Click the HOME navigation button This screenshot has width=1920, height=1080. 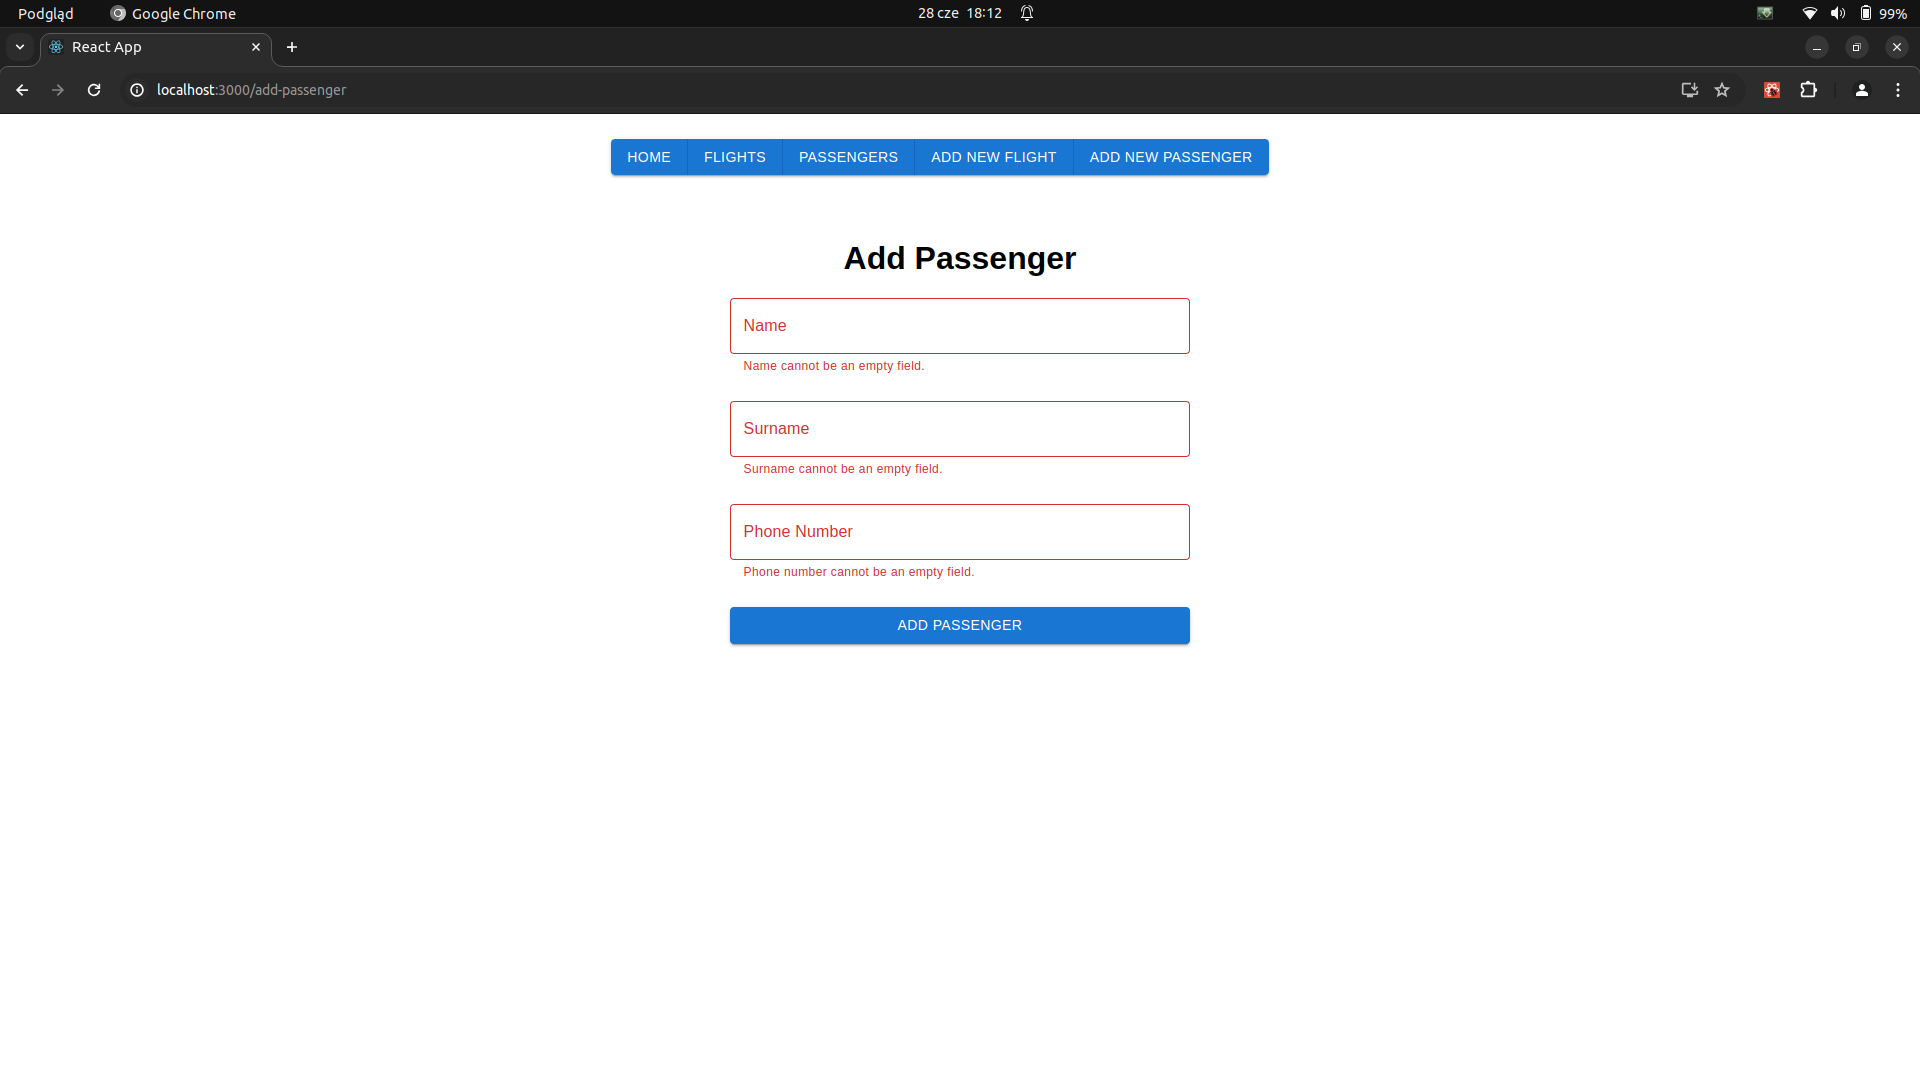pyautogui.click(x=648, y=157)
